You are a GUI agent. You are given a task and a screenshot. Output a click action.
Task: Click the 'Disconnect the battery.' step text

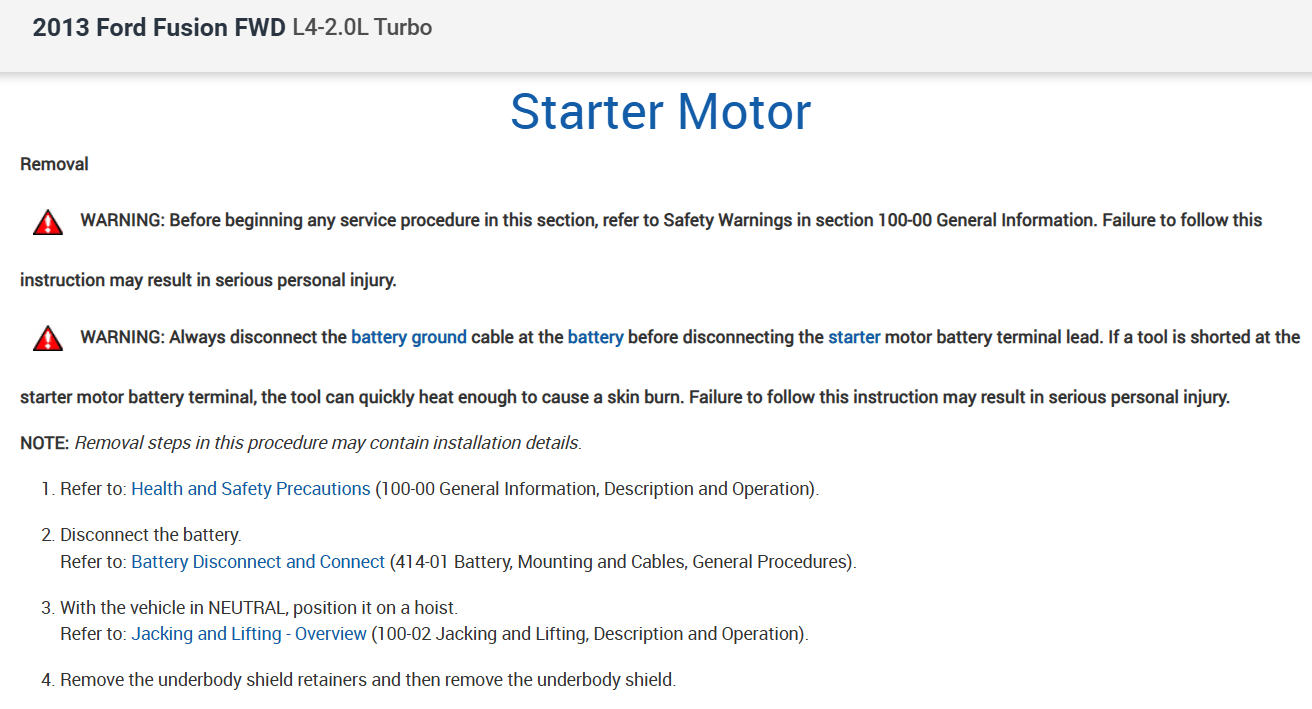tap(151, 535)
